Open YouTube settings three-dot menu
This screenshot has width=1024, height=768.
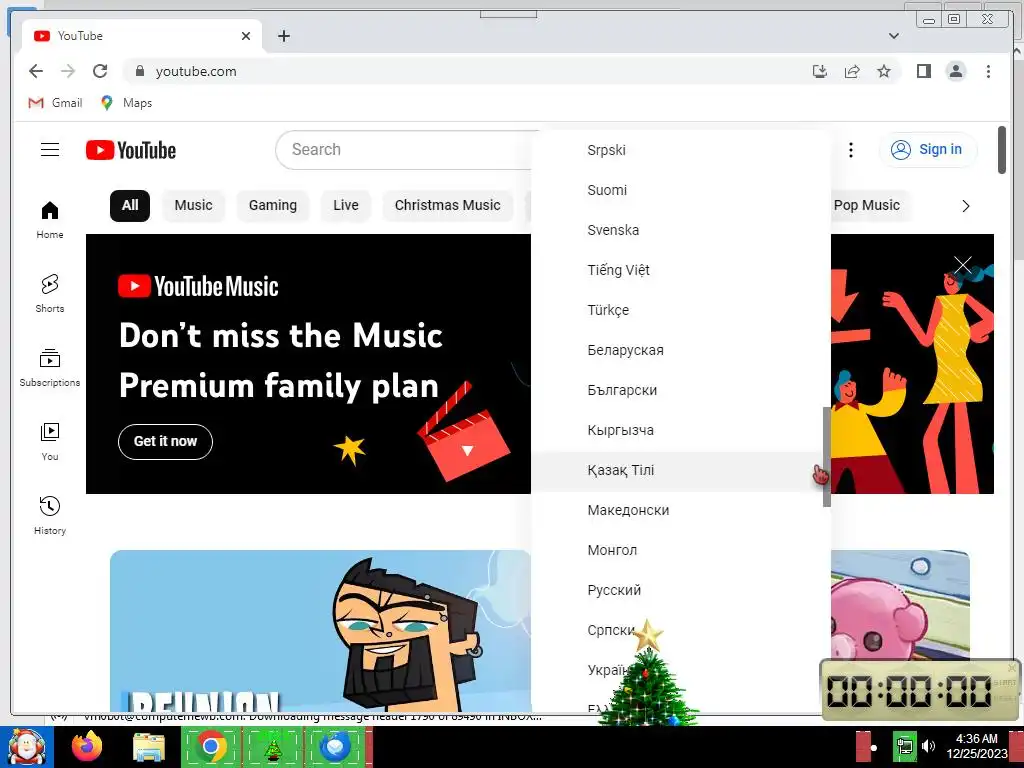tap(850, 150)
